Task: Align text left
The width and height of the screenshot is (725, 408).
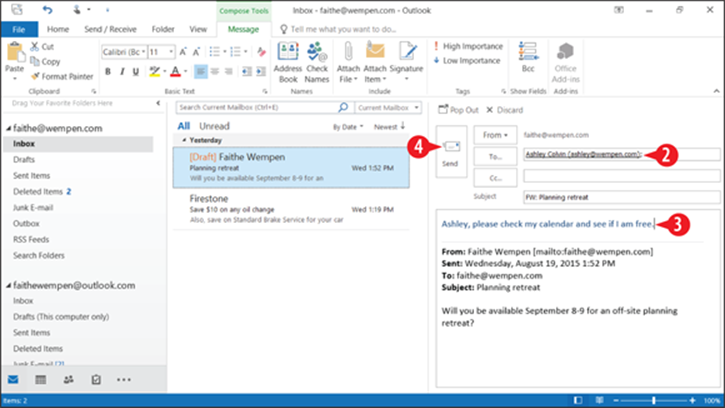Action: coord(200,71)
